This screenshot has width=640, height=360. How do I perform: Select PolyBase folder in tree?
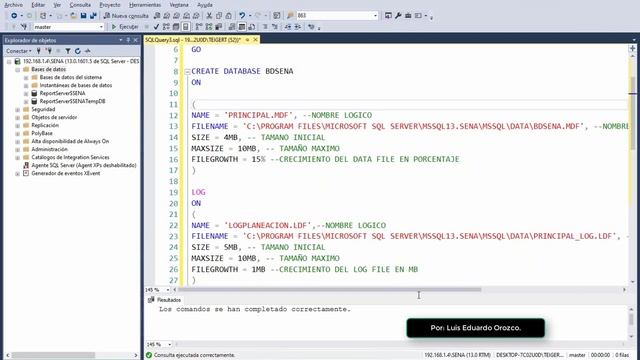coord(42,133)
